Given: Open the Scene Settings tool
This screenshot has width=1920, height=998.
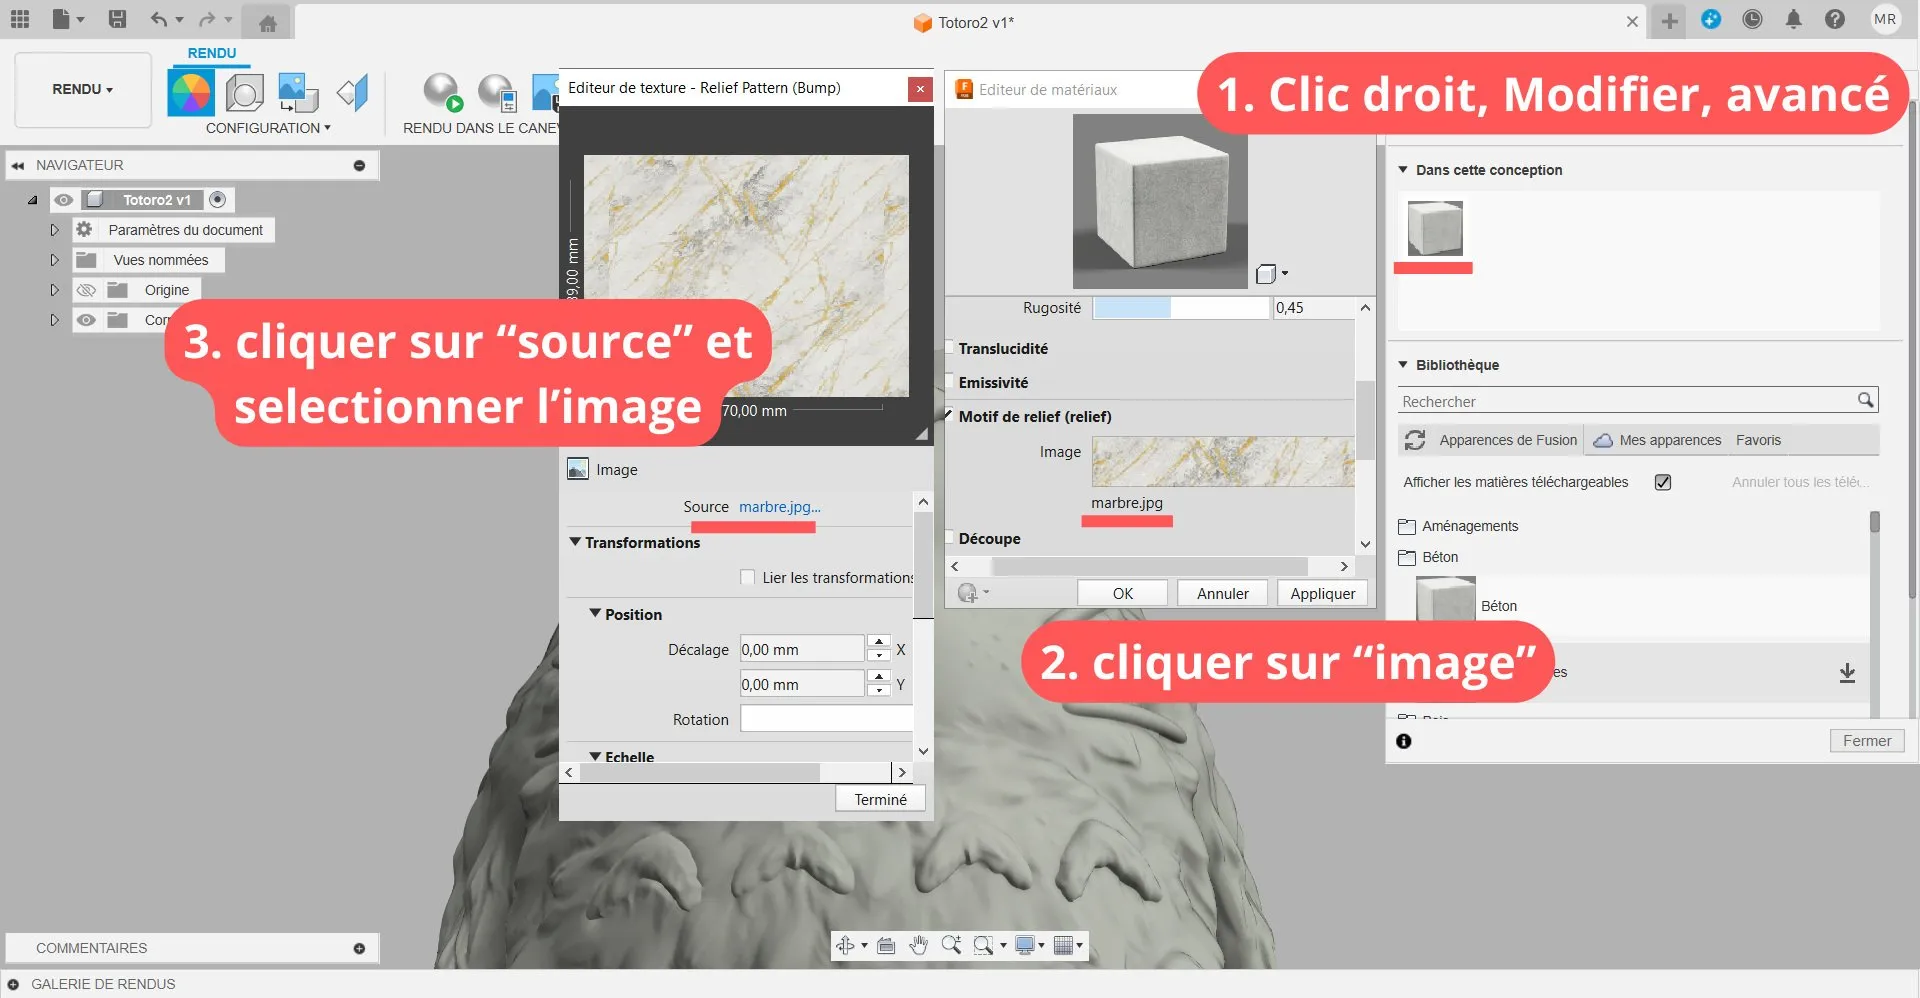Looking at the screenshot, I should pos(244,93).
